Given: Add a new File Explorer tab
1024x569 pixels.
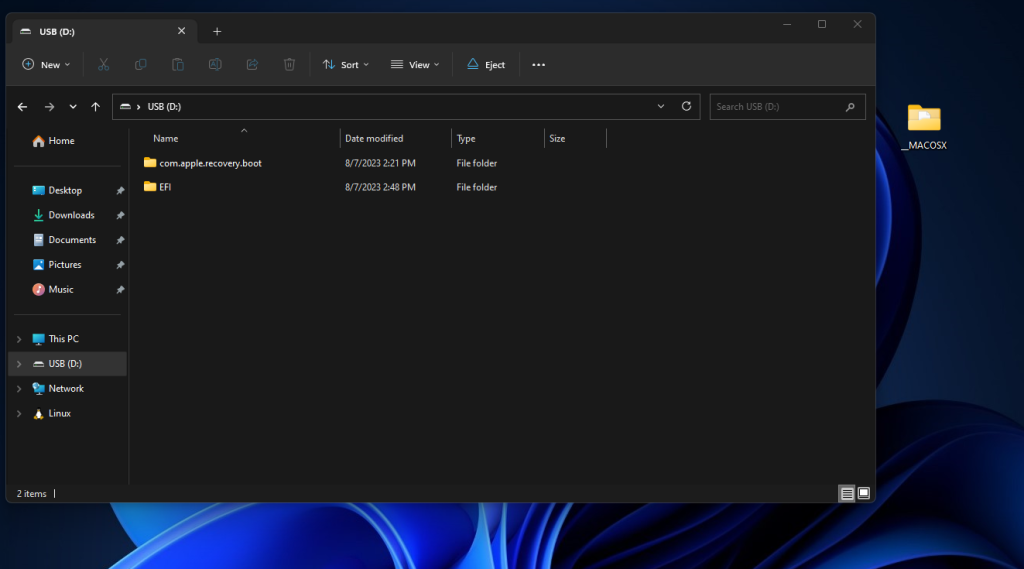Looking at the screenshot, I should tap(217, 31).
